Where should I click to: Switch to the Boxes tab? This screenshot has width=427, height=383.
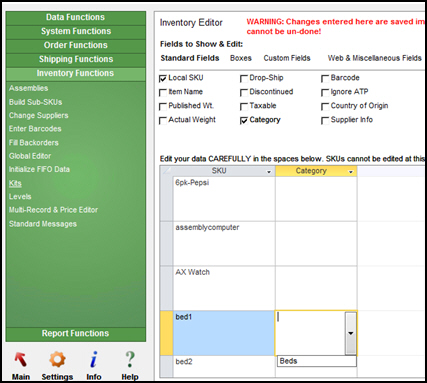coord(241,58)
